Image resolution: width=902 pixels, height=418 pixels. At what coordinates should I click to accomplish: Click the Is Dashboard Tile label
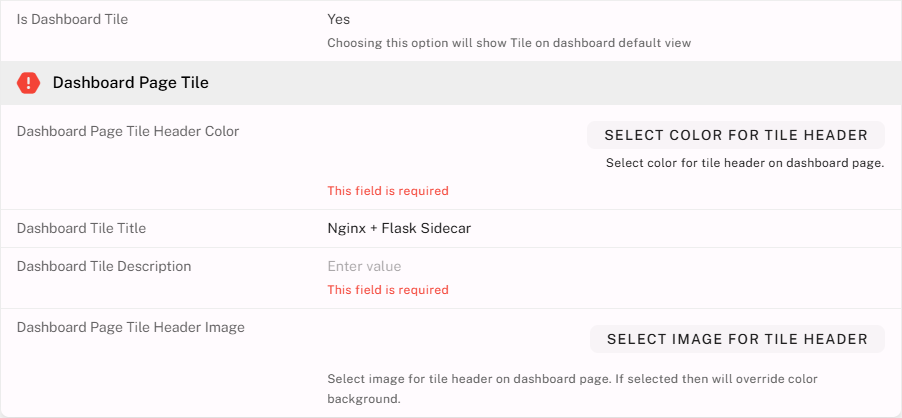72,19
